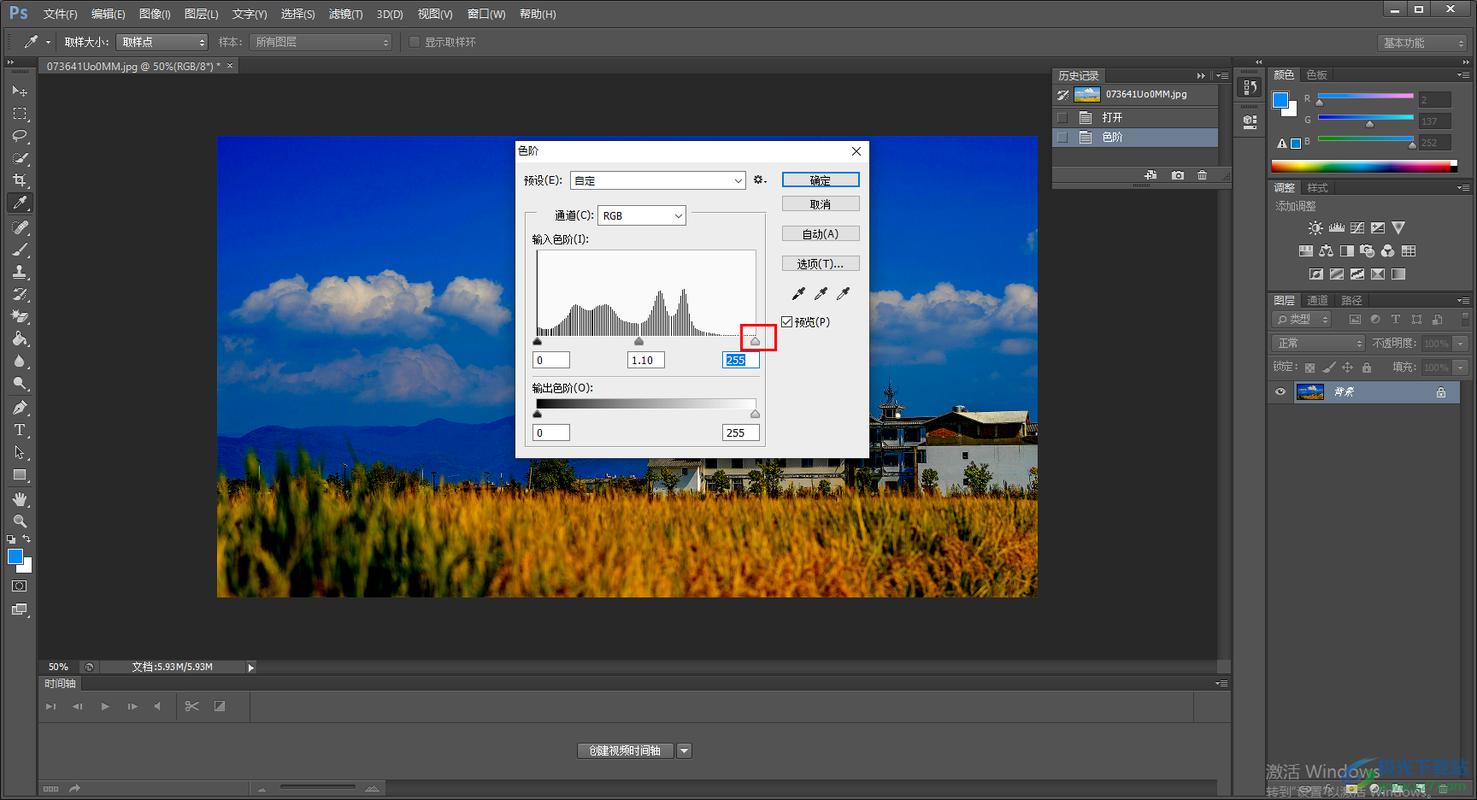
Task: Select the Lasso tool
Action: (20, 135)
